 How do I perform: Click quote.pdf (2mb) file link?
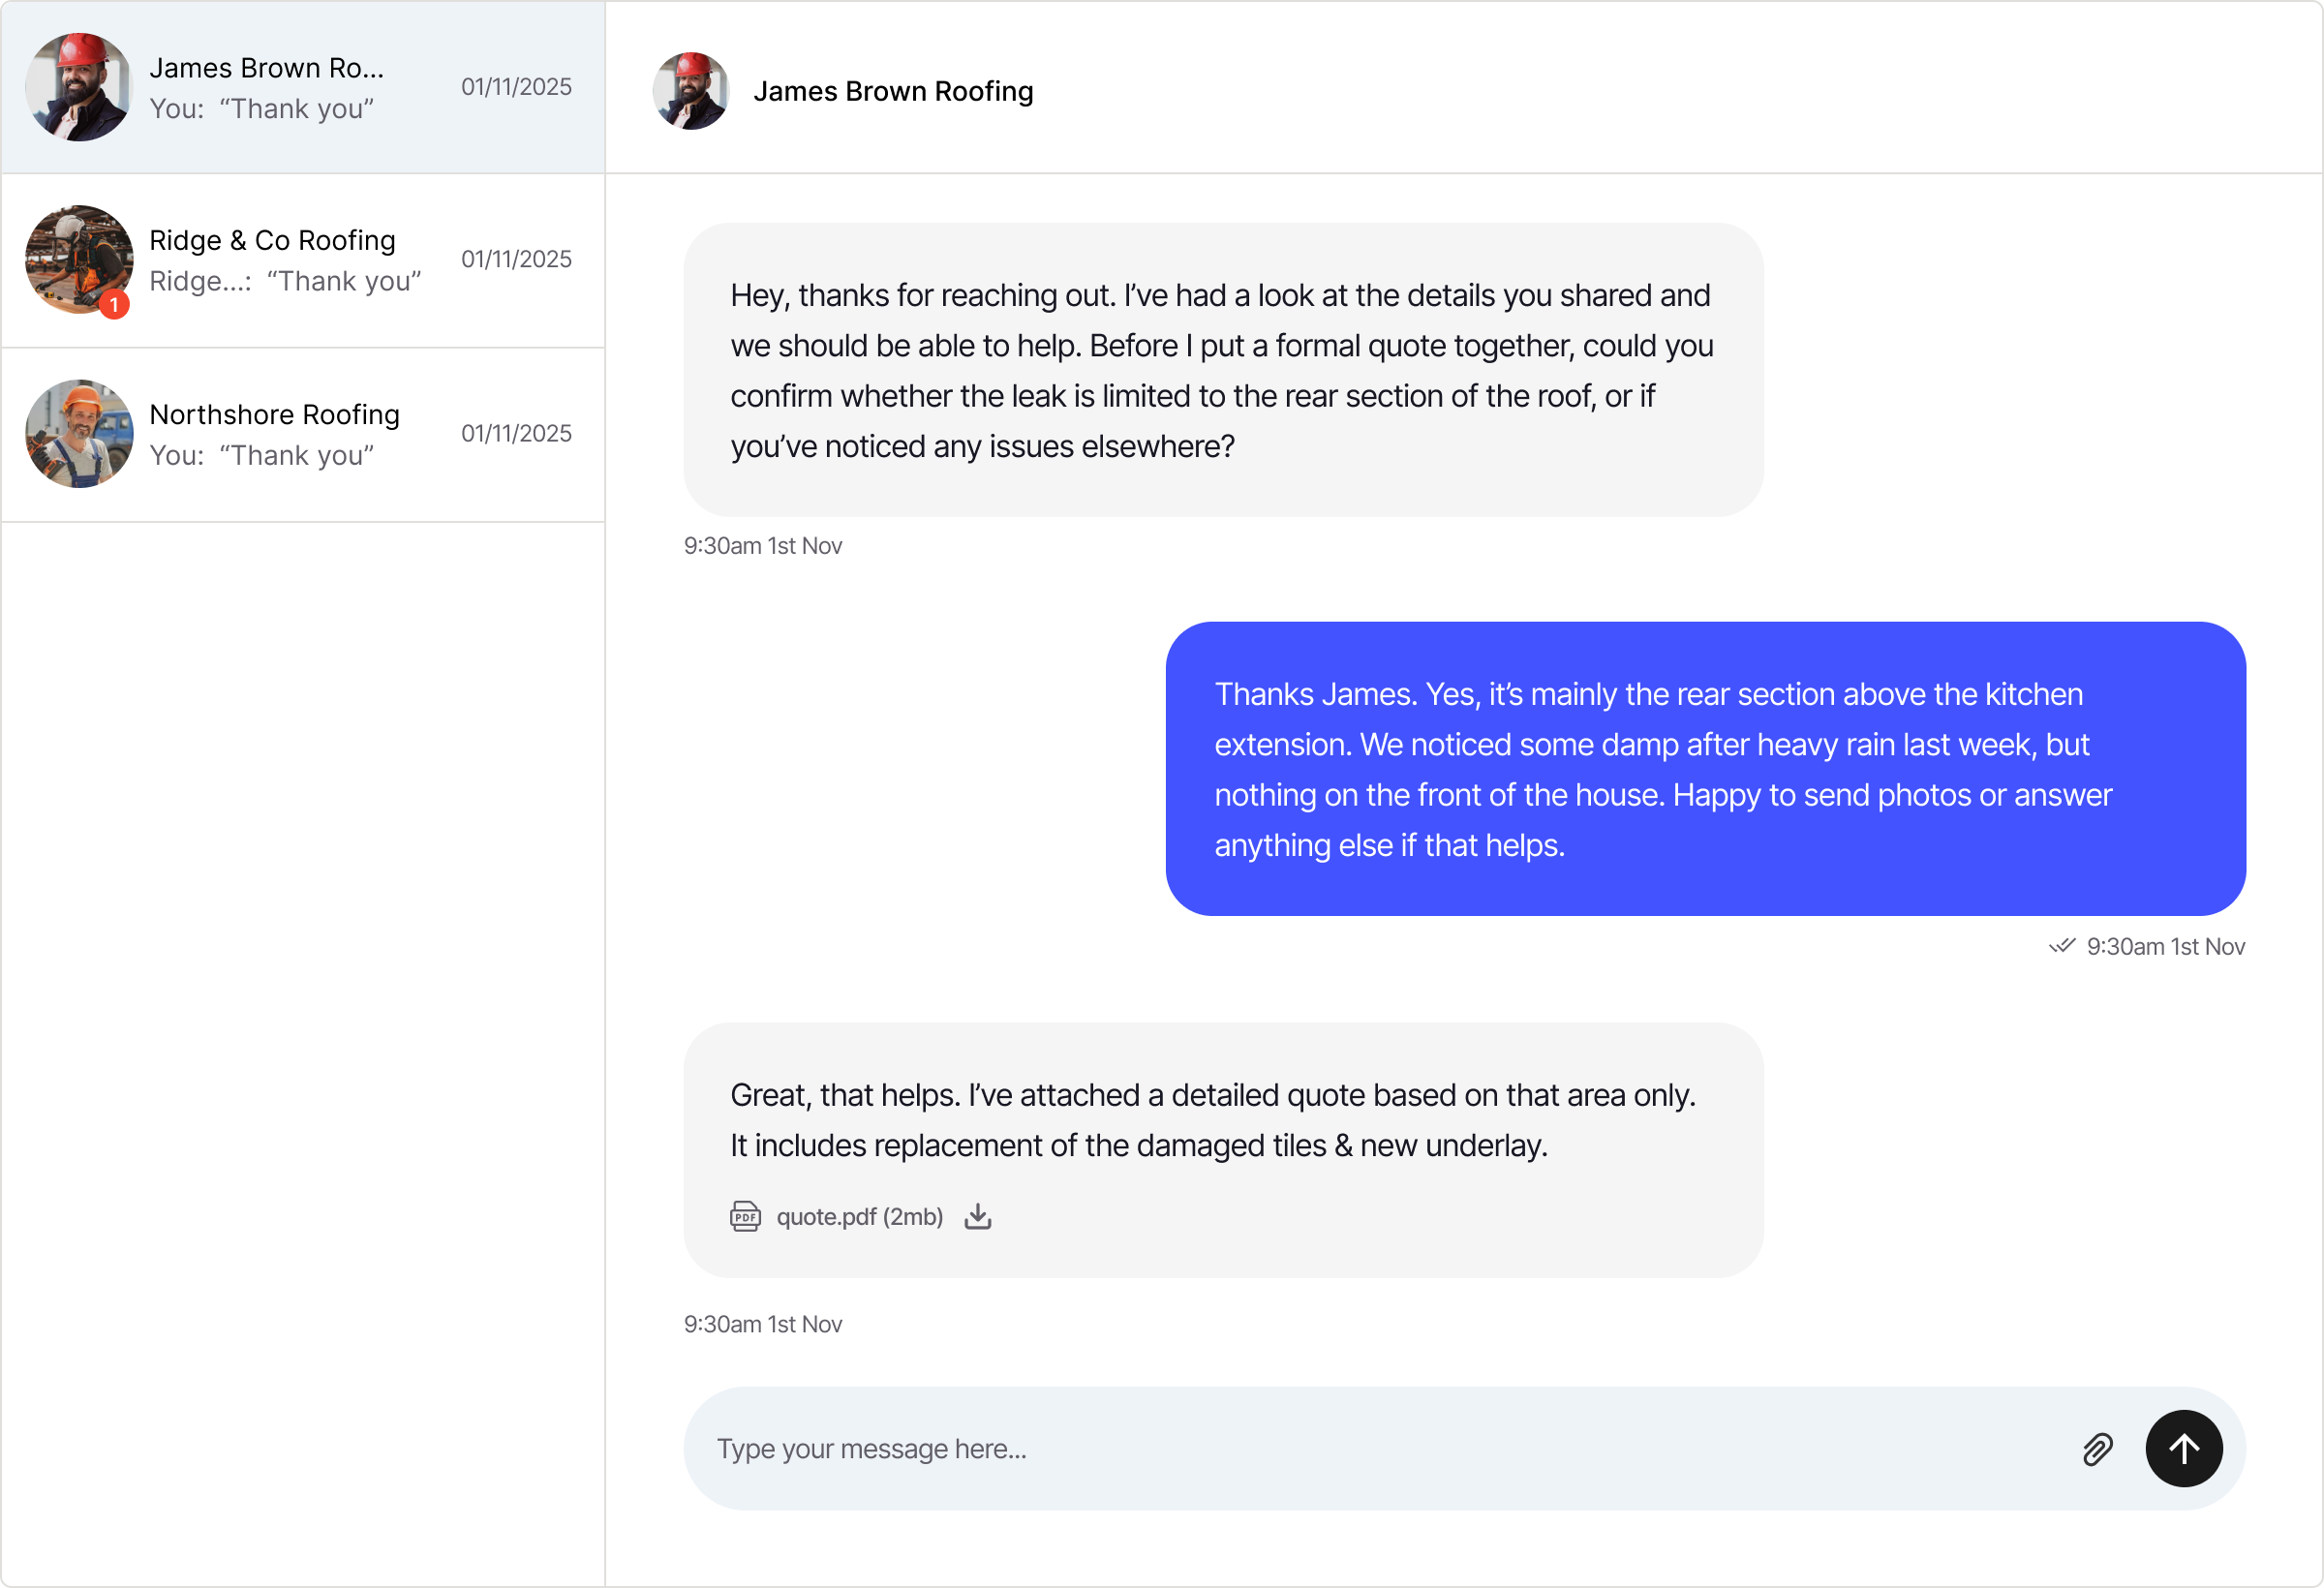point(859,1217)
